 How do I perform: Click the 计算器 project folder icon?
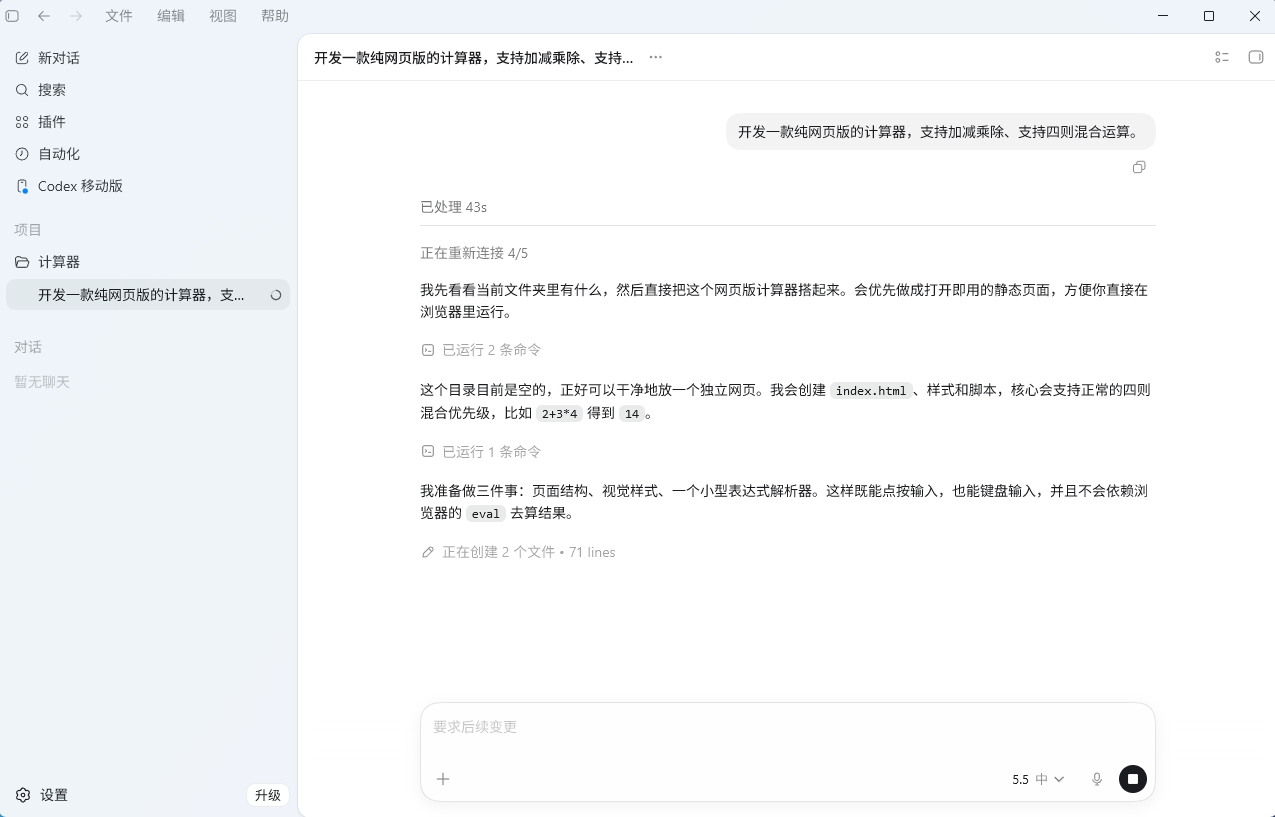[x=22, y=262]
